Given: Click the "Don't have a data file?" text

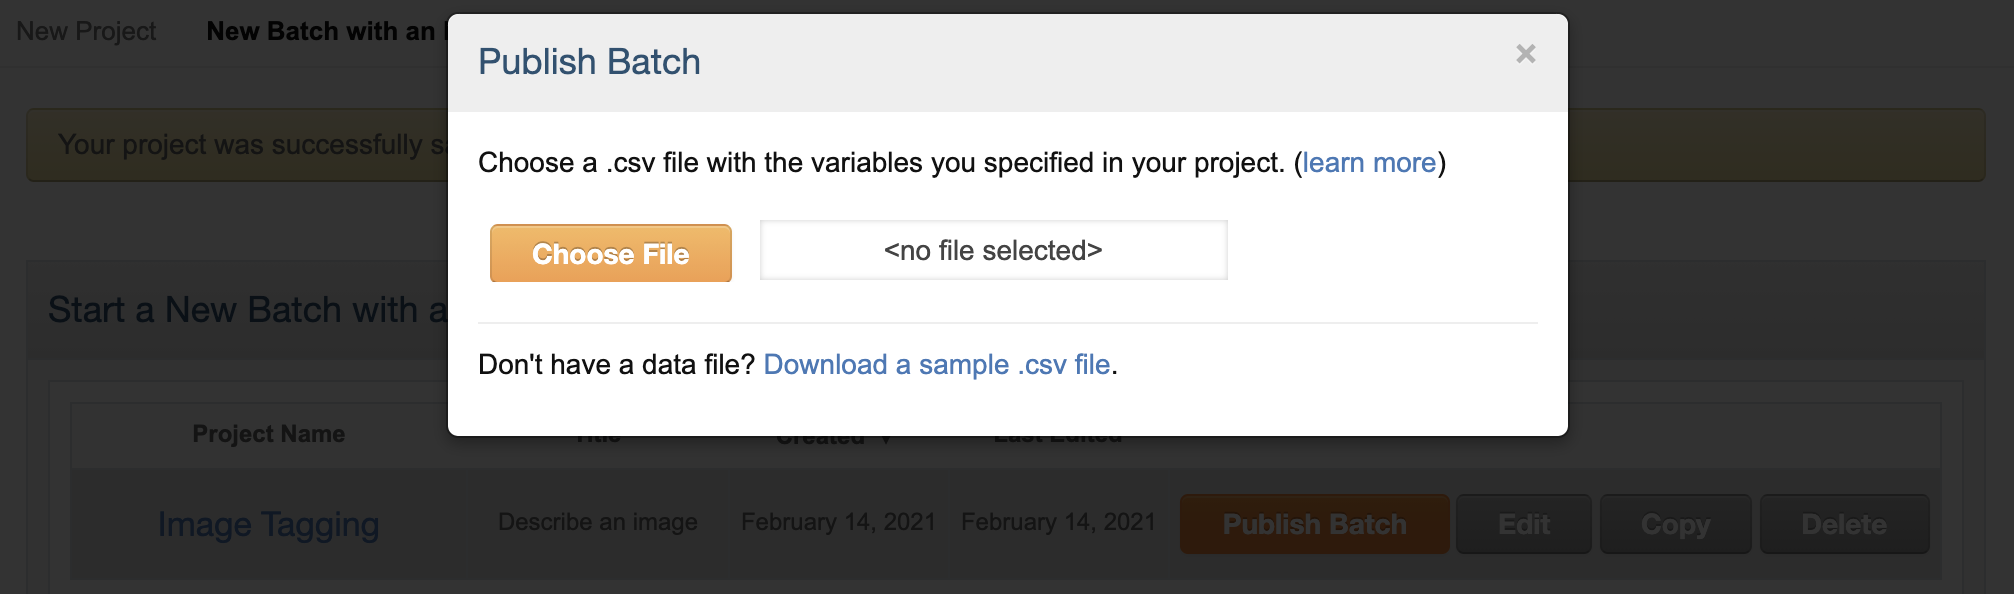Looking at the screenshot, I should tap(616, 365).
